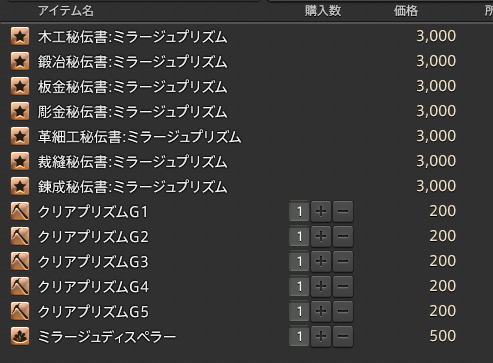The width and height of the screenshot is (493, 363).
Task: Select 板金秘伝書:ミラージュプリズム item row
Action: [x=233, y=86]
